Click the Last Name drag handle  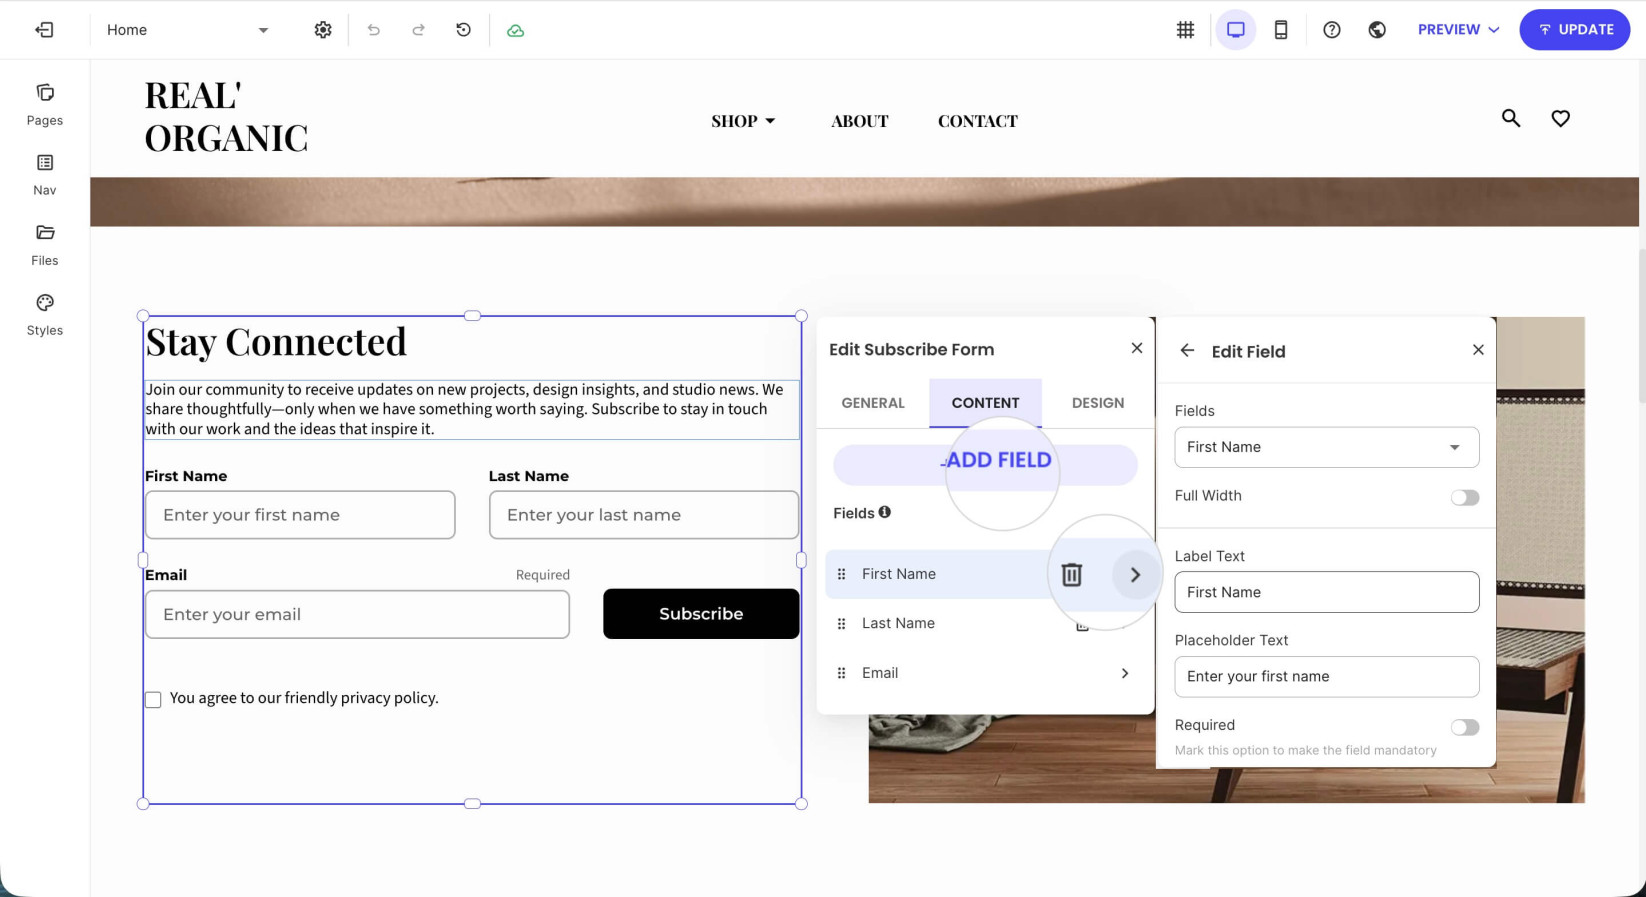[x=841, y=623]
